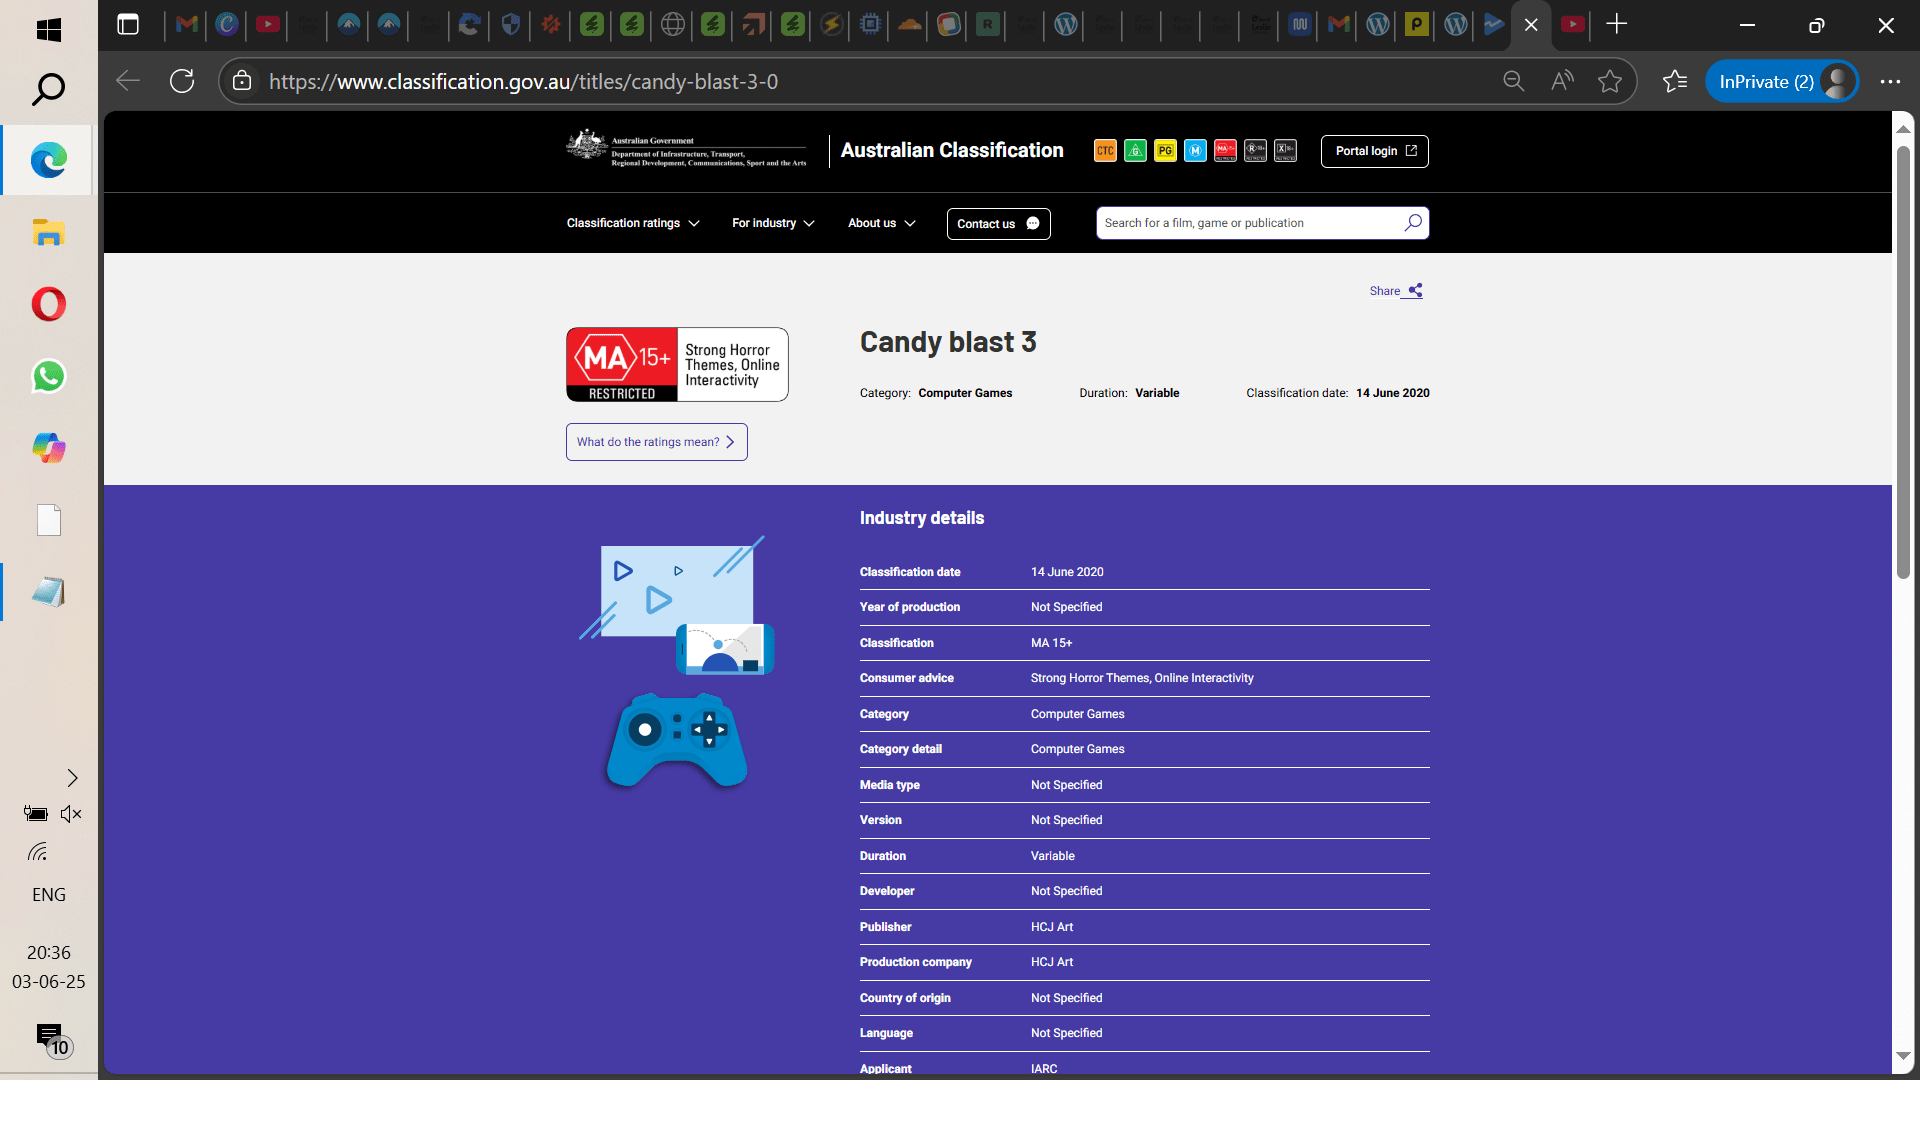Open File Explorer from taskbar

(48, 232)
